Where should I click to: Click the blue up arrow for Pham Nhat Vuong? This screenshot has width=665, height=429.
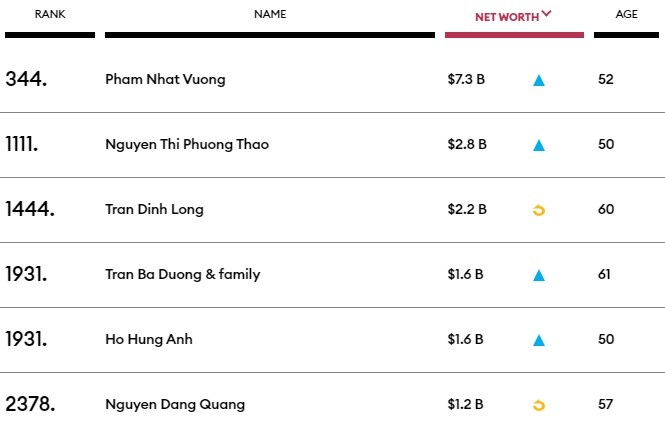(539, 80)
